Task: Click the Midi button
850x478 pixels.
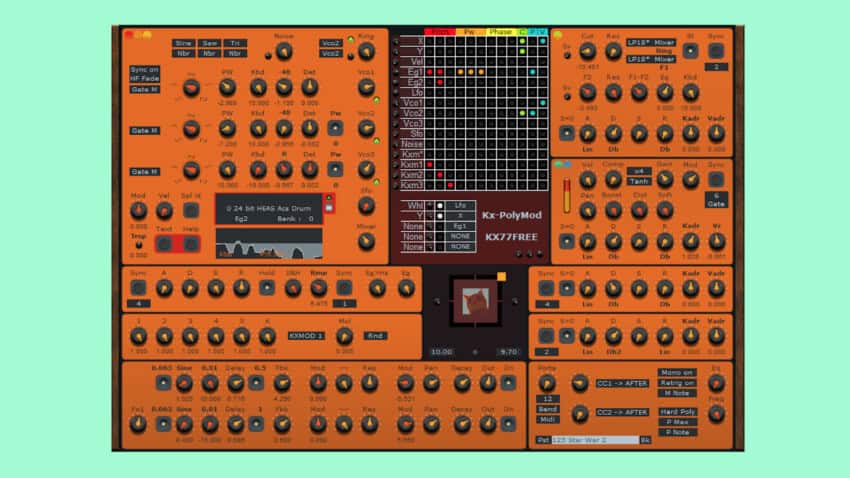Action: pos(548,419)
